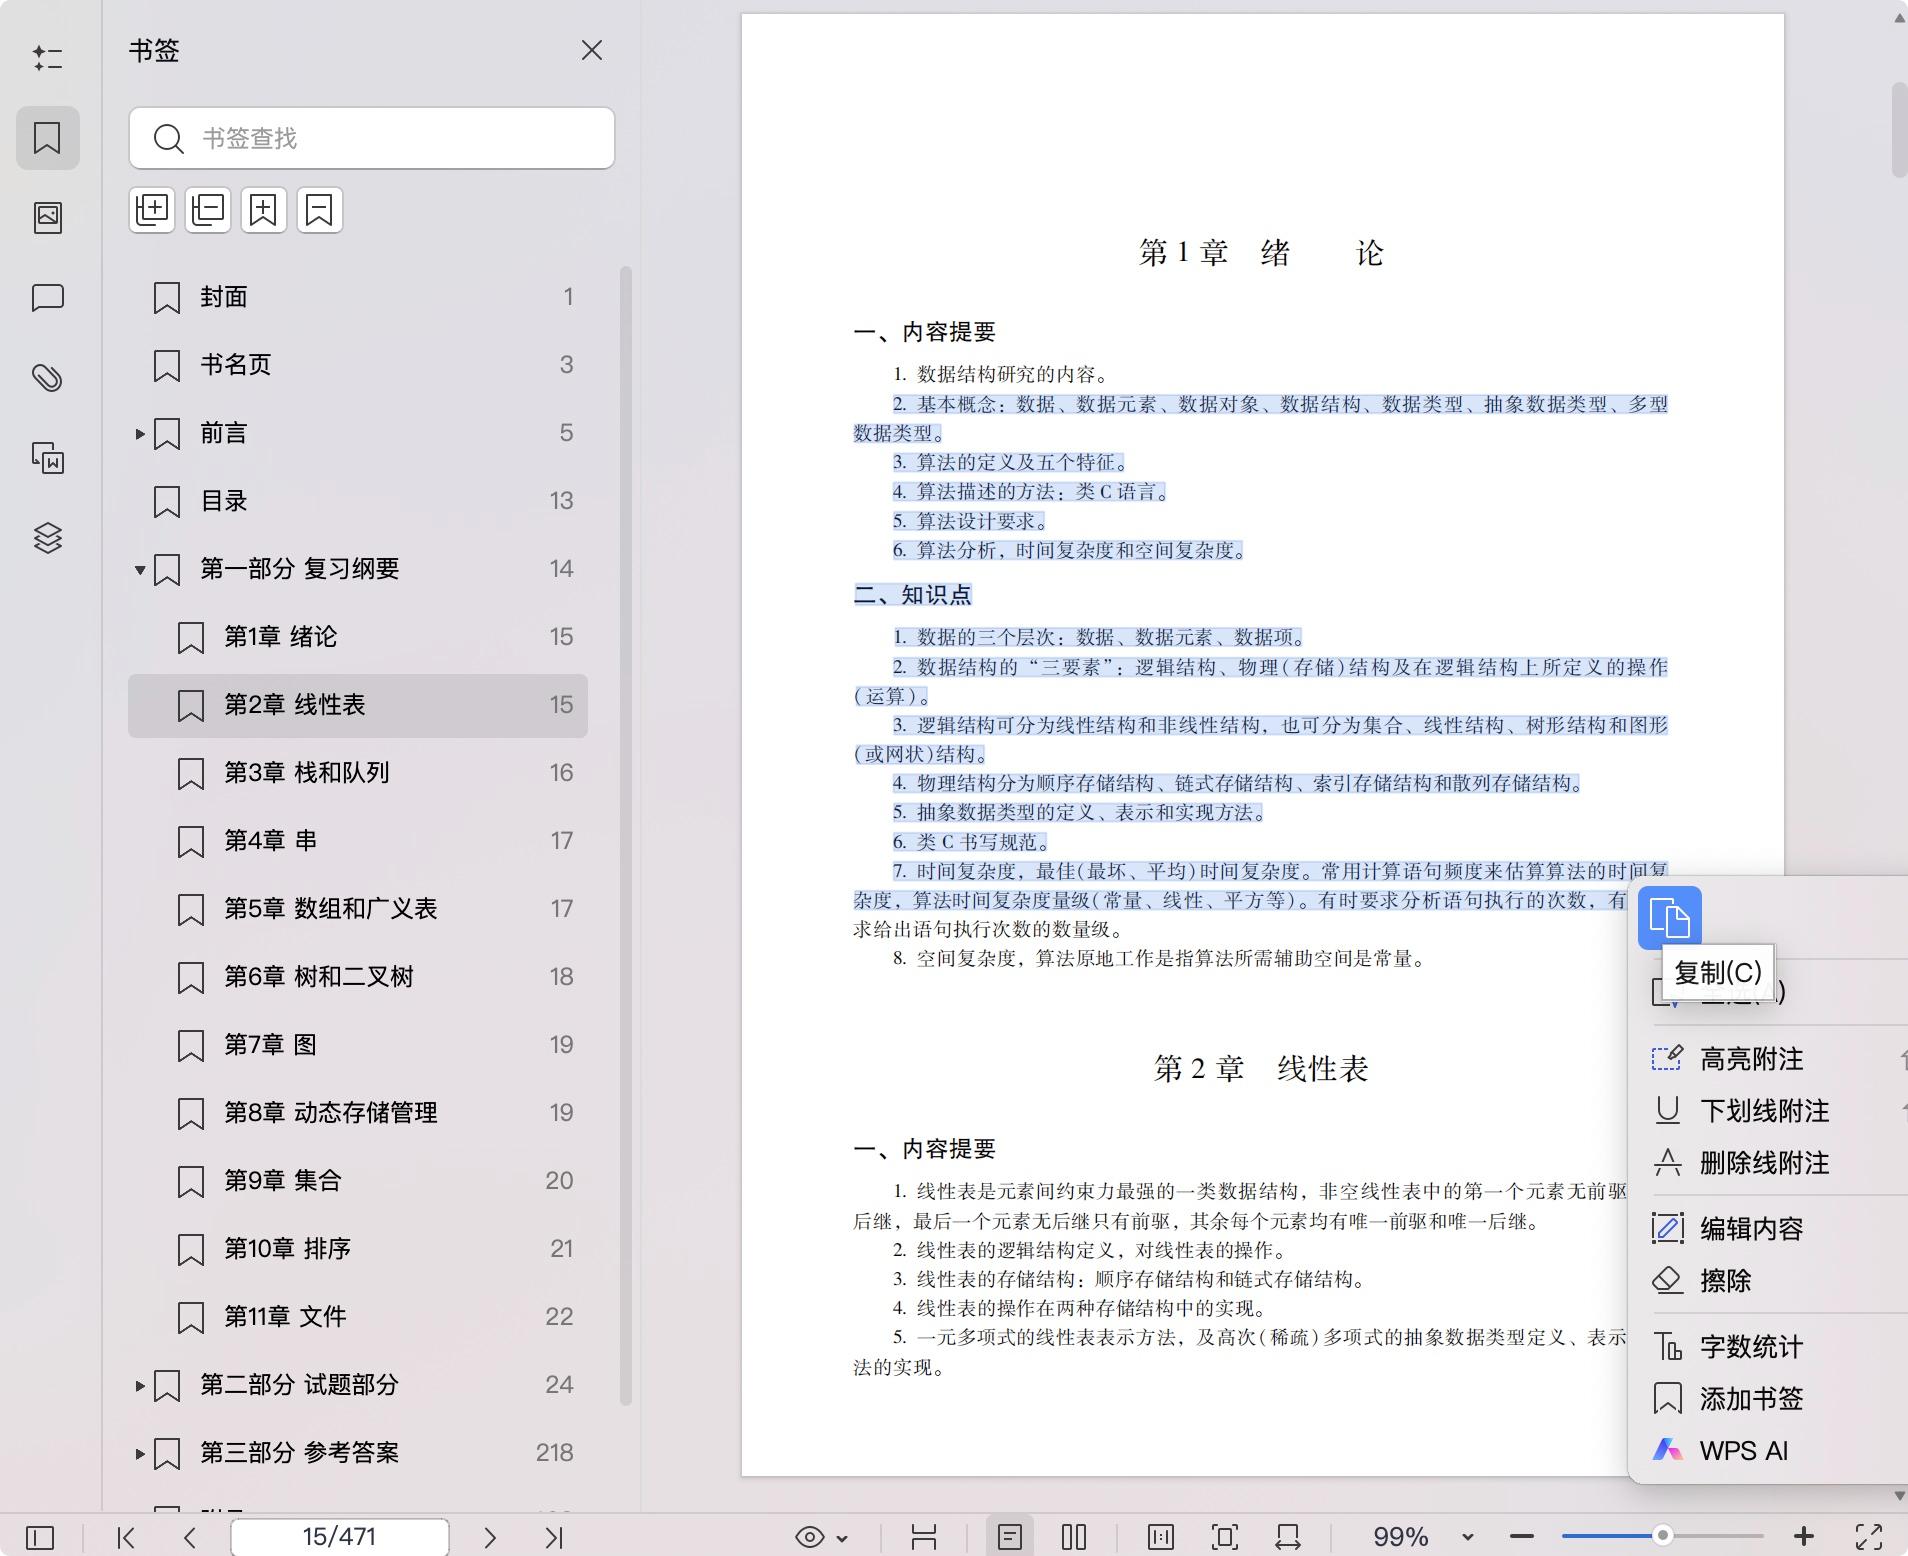Close the bookmark panel
The image size is (1908, 1556).
coord(592,50)
